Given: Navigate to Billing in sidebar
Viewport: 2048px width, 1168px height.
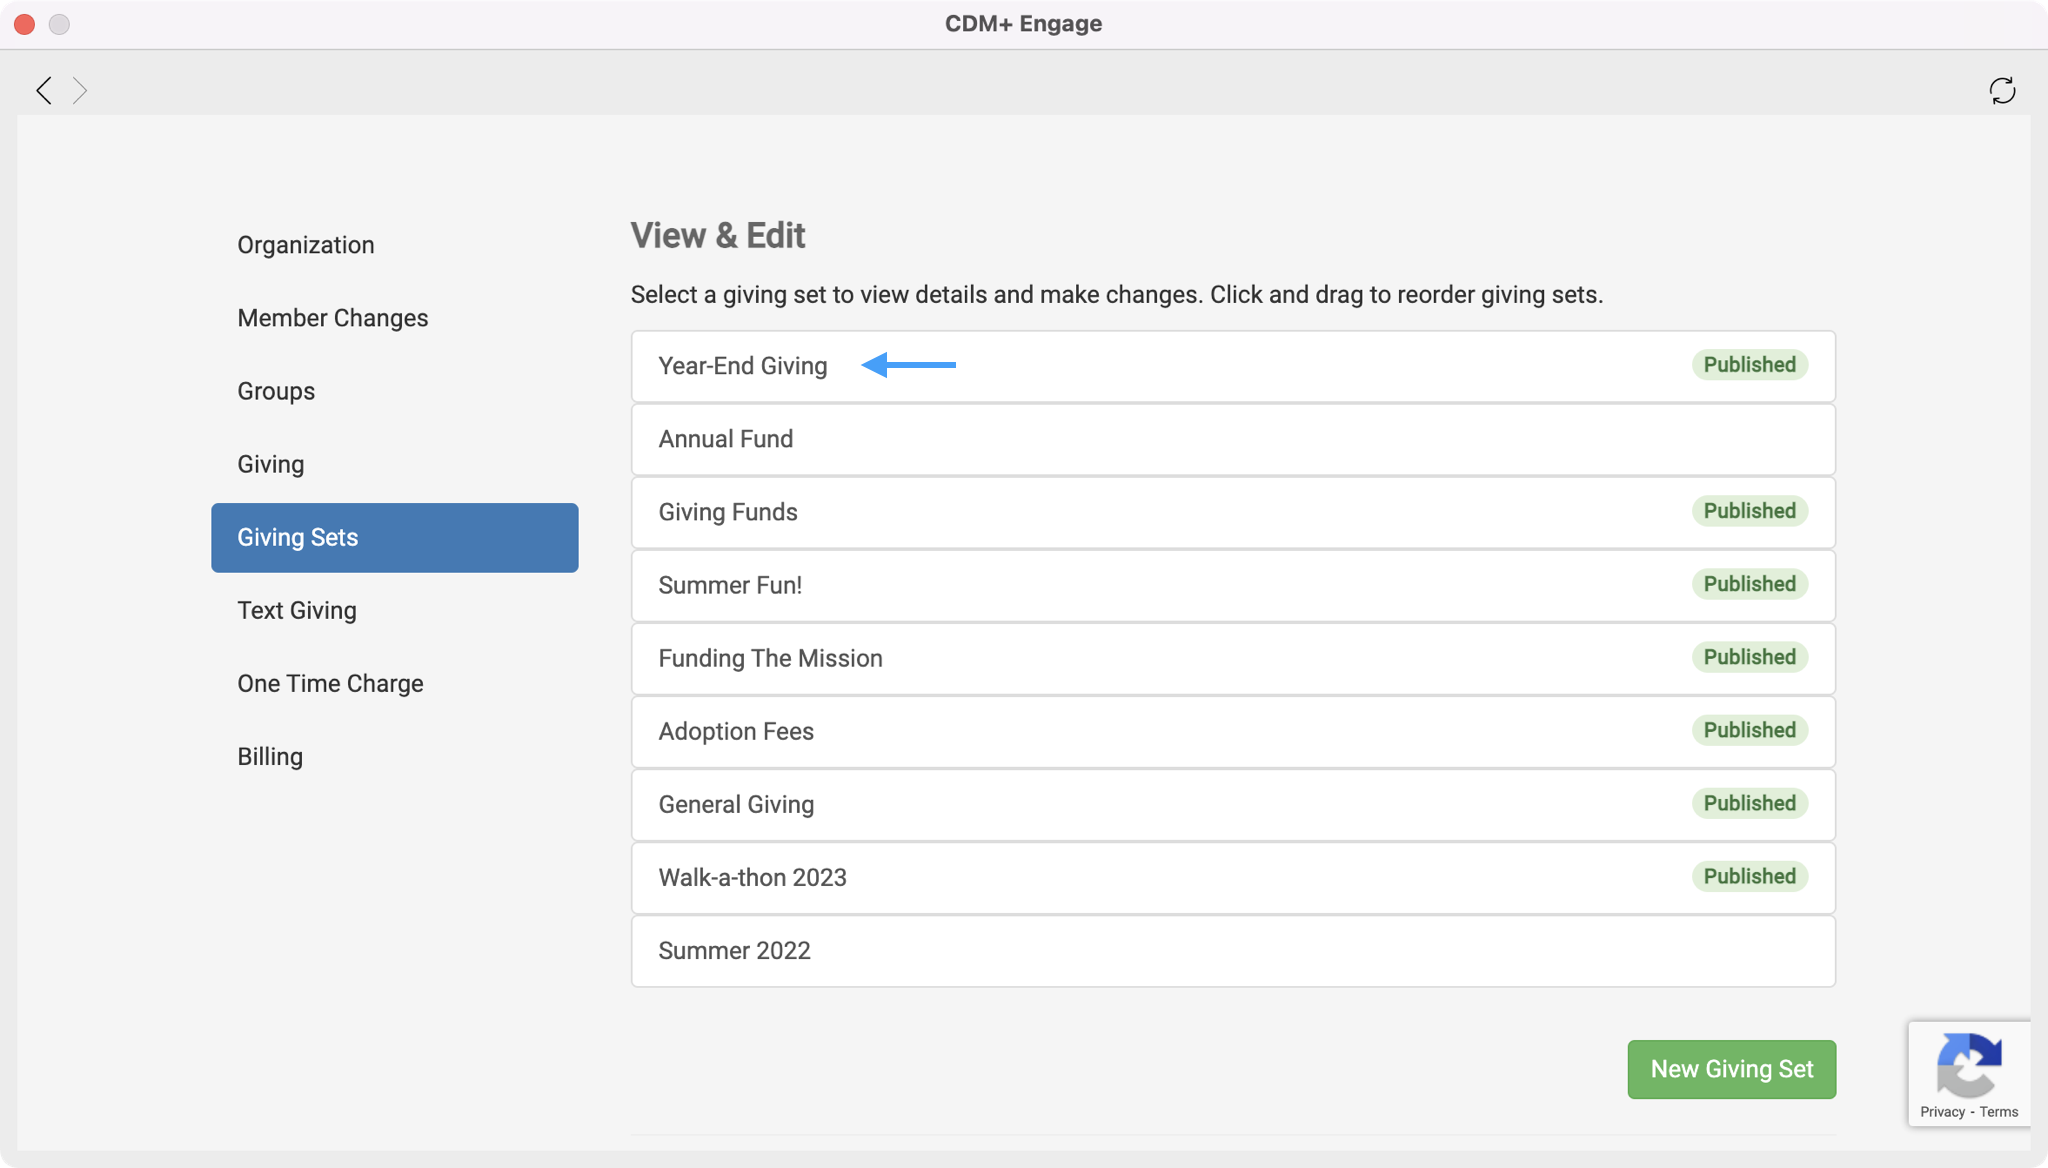Looking at the screenshot, I should click(x=270, y=756).
